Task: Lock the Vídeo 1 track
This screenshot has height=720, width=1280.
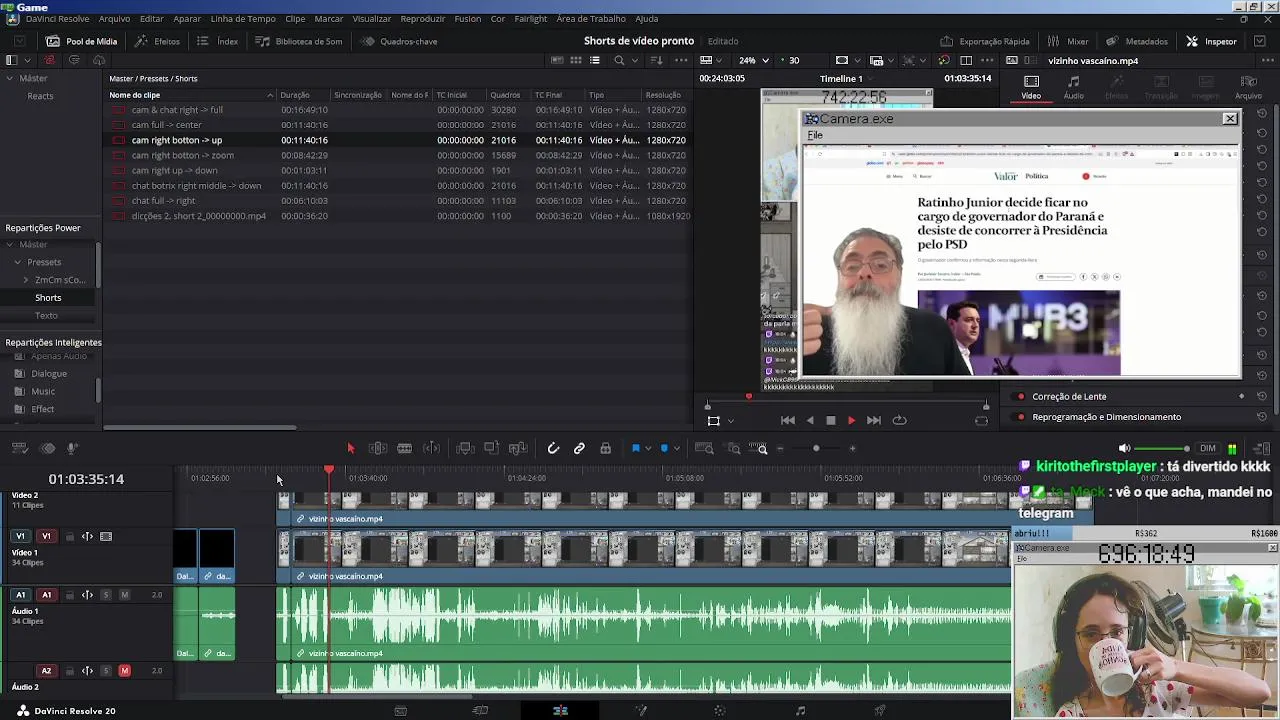Action: coord(69,537)
